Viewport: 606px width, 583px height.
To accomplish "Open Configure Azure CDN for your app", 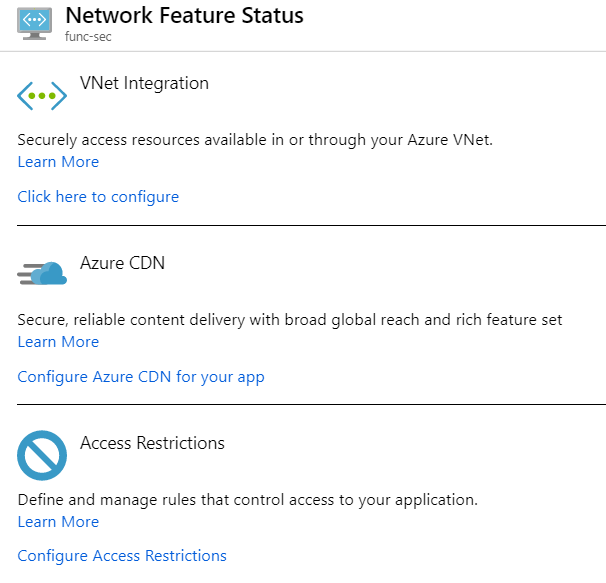I will 141,377.
